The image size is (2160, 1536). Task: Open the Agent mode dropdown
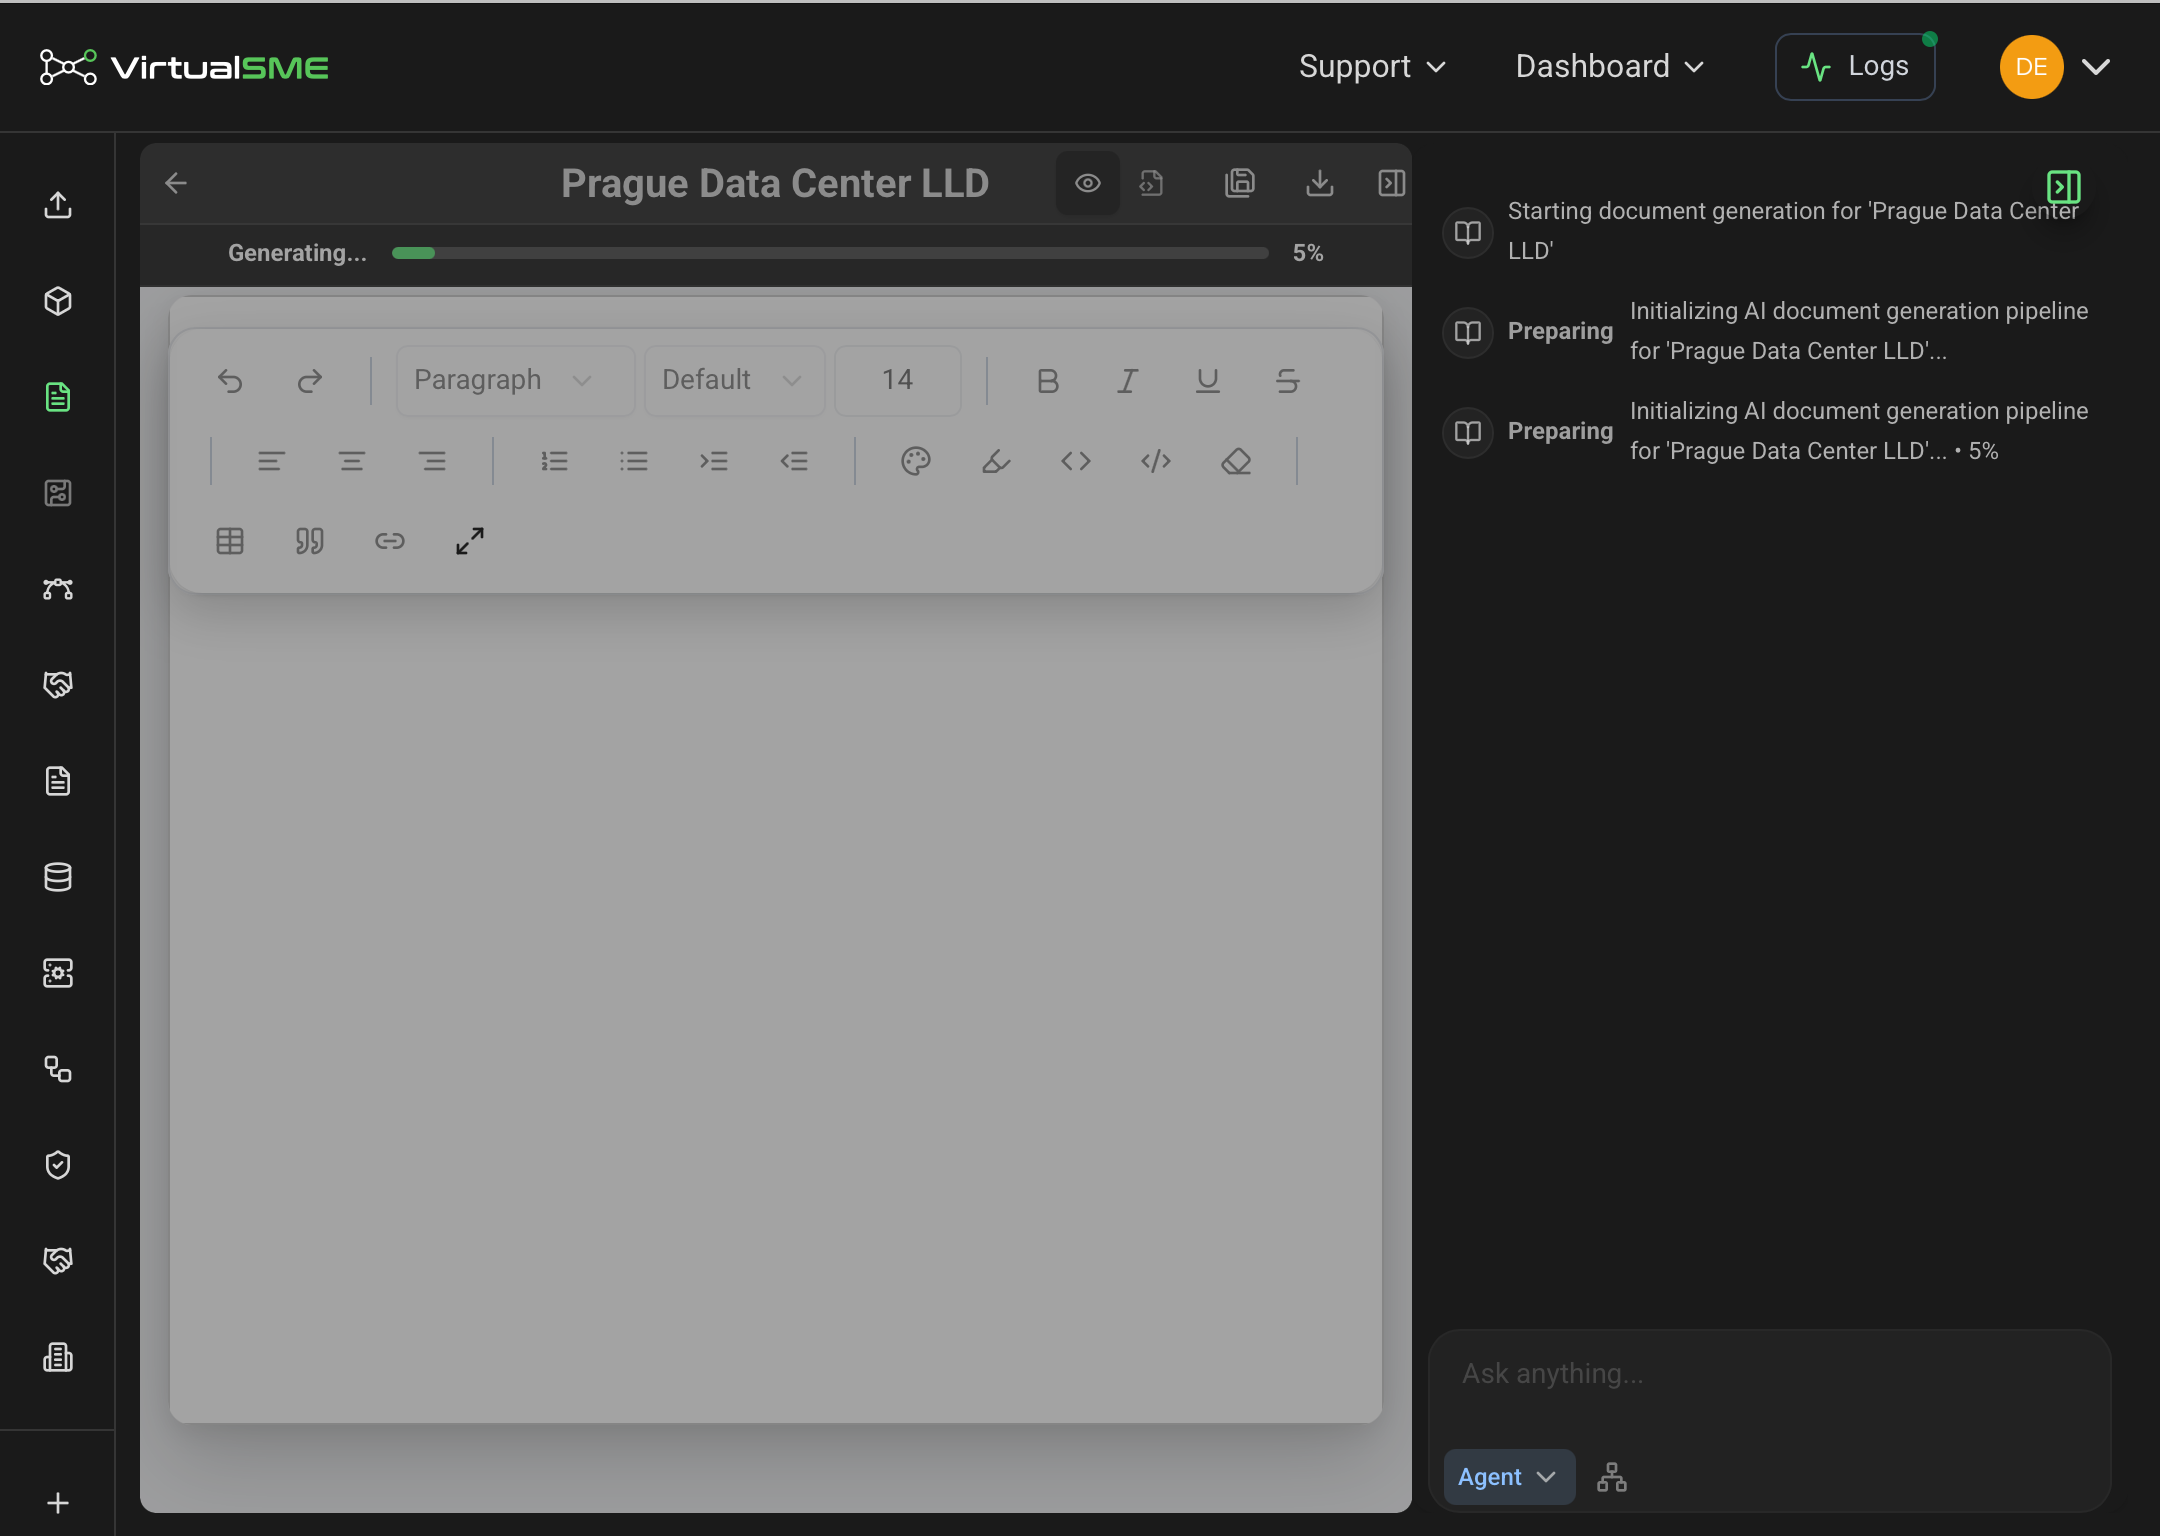tap(1509, 1477)
